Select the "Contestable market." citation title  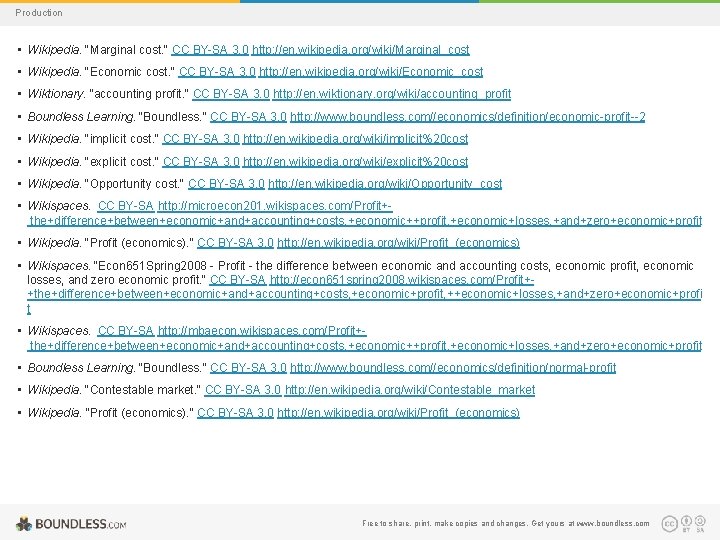click(x=143, y=390)
